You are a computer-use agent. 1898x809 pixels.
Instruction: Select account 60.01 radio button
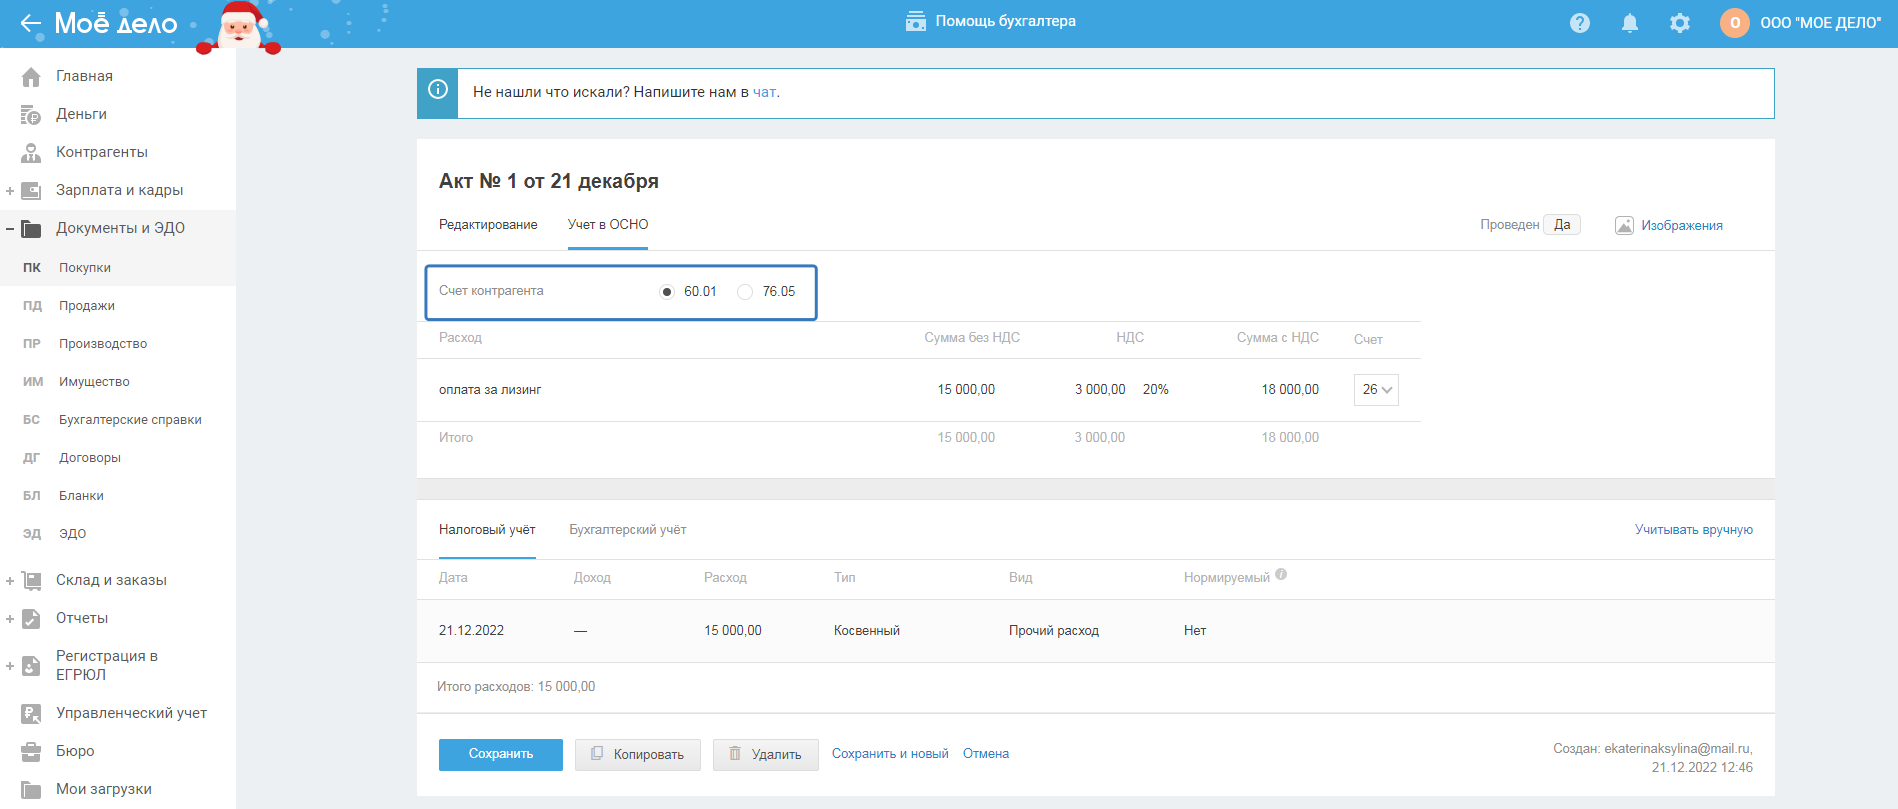[x=667, y=292]
